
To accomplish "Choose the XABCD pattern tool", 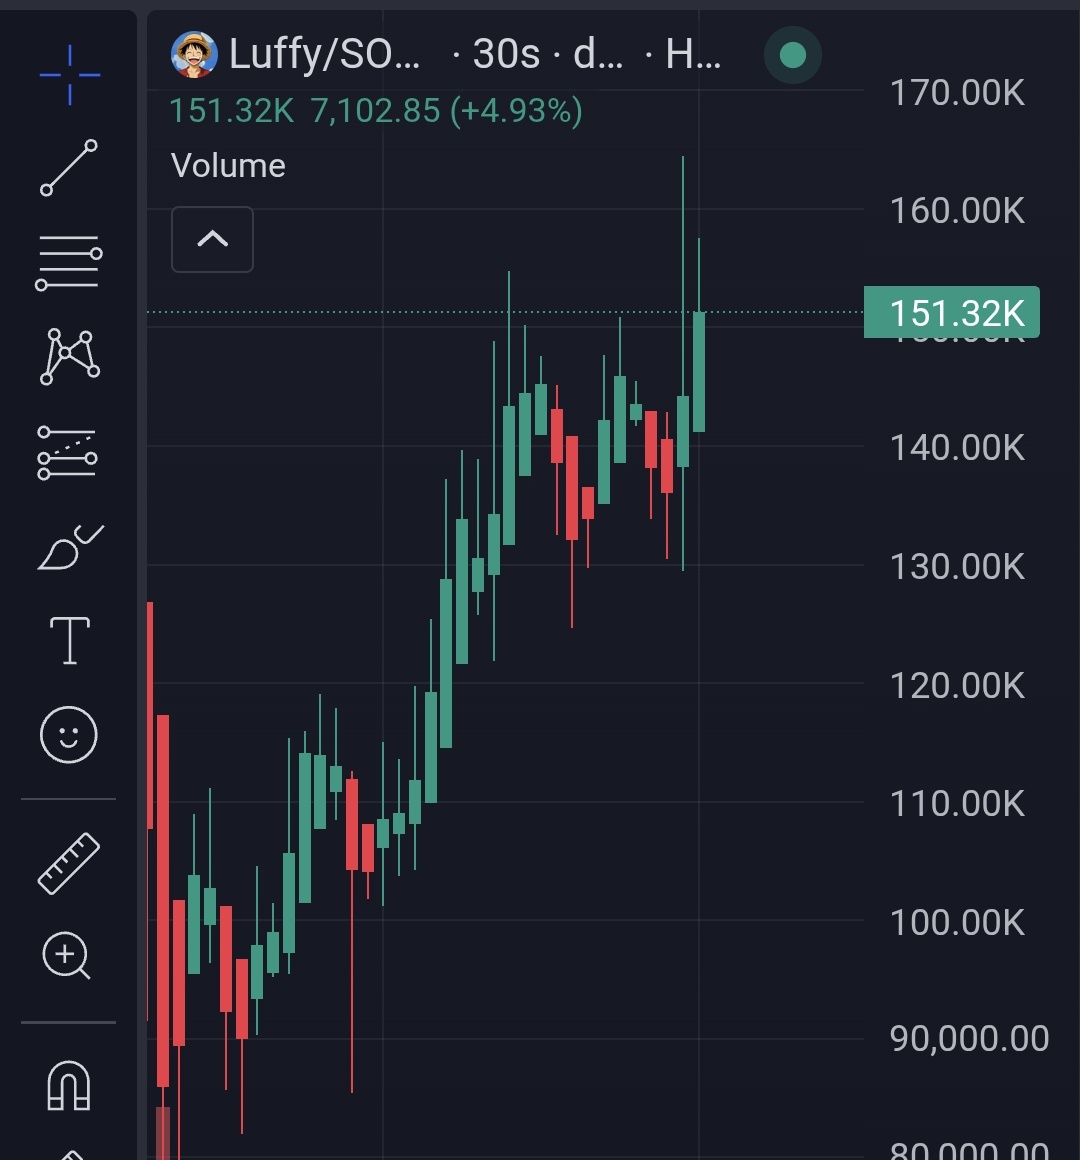I will pyautogui.click(x=70, y=357).
